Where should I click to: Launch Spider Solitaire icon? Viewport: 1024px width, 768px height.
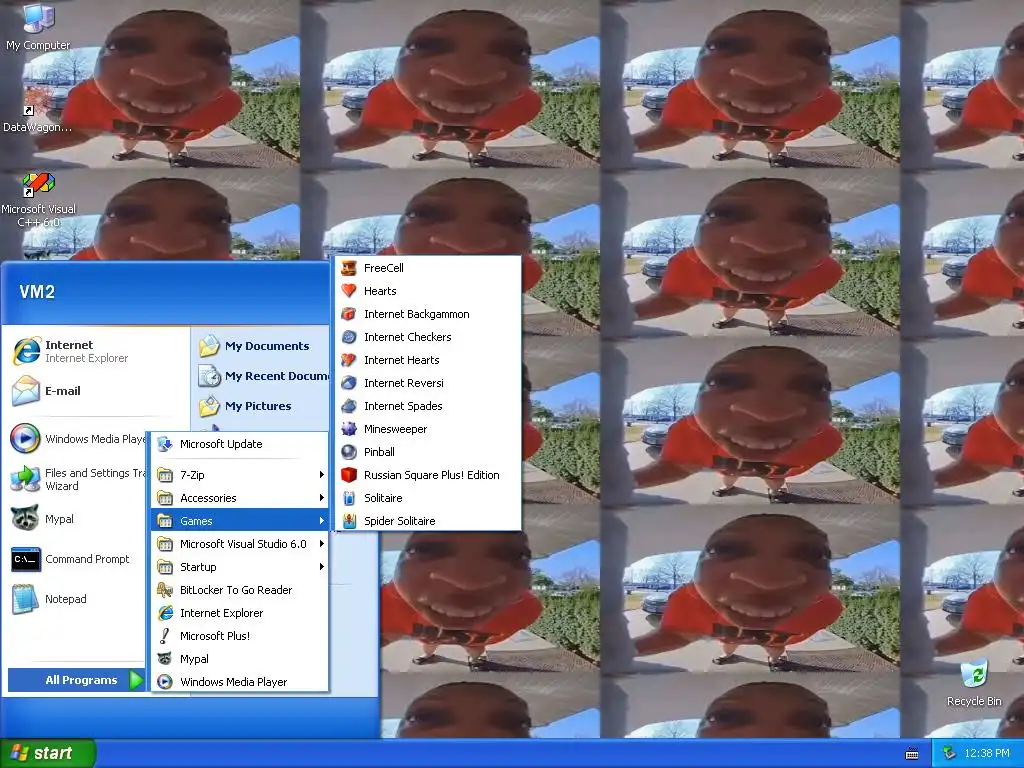pos(349,520)
